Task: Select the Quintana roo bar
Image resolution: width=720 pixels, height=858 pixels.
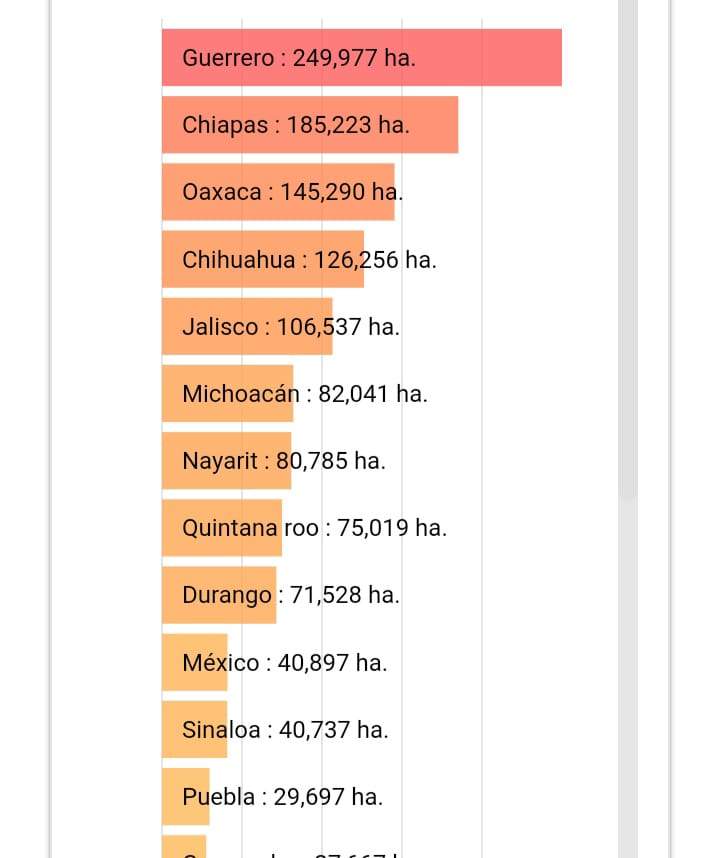Action: 221,527
